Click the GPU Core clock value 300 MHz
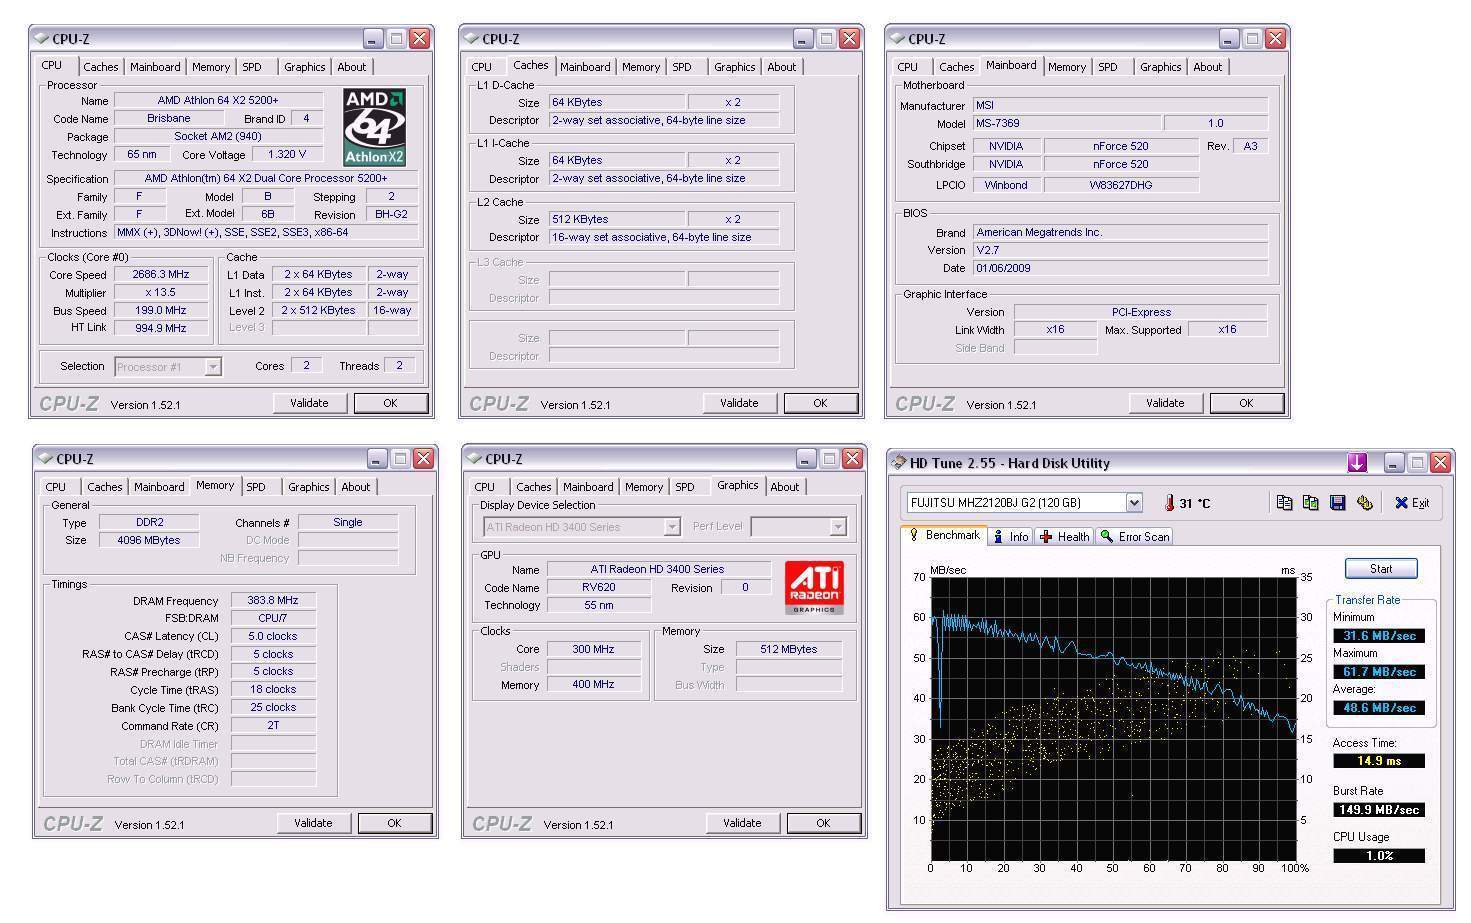 593,649
